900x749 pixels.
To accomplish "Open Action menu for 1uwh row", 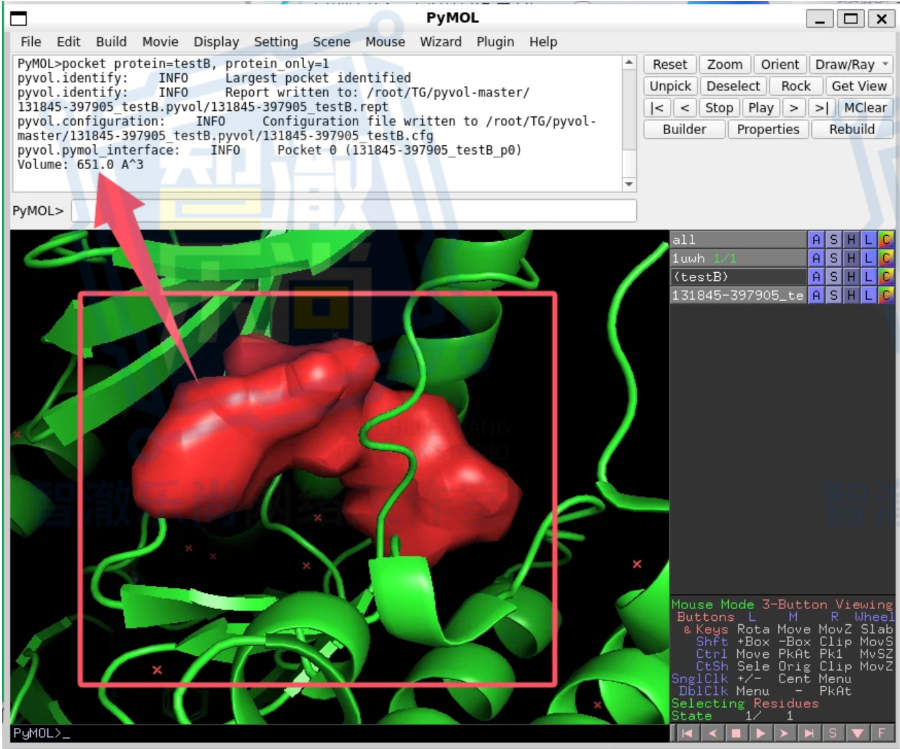I will coord(816,258).
